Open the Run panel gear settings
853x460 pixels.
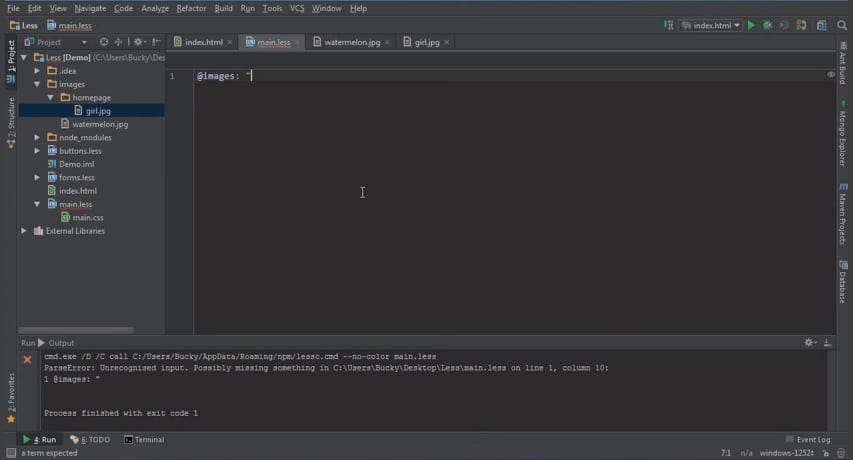coord(809,342)
